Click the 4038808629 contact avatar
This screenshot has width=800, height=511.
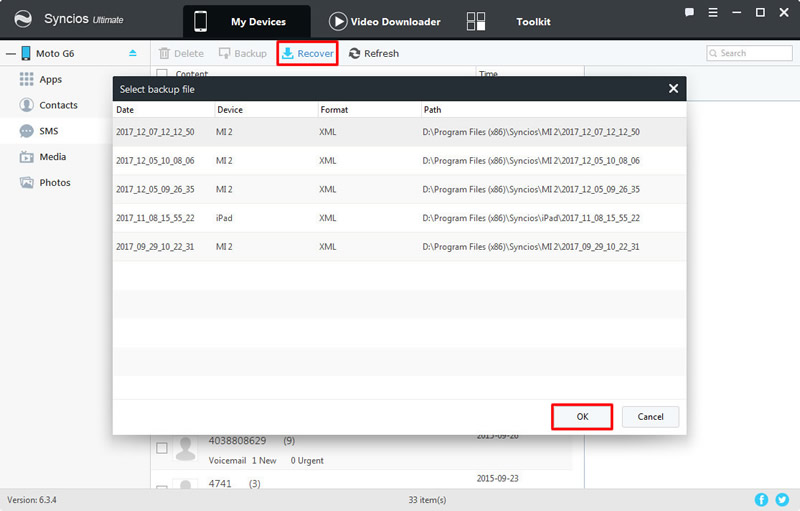click(185, 448)
